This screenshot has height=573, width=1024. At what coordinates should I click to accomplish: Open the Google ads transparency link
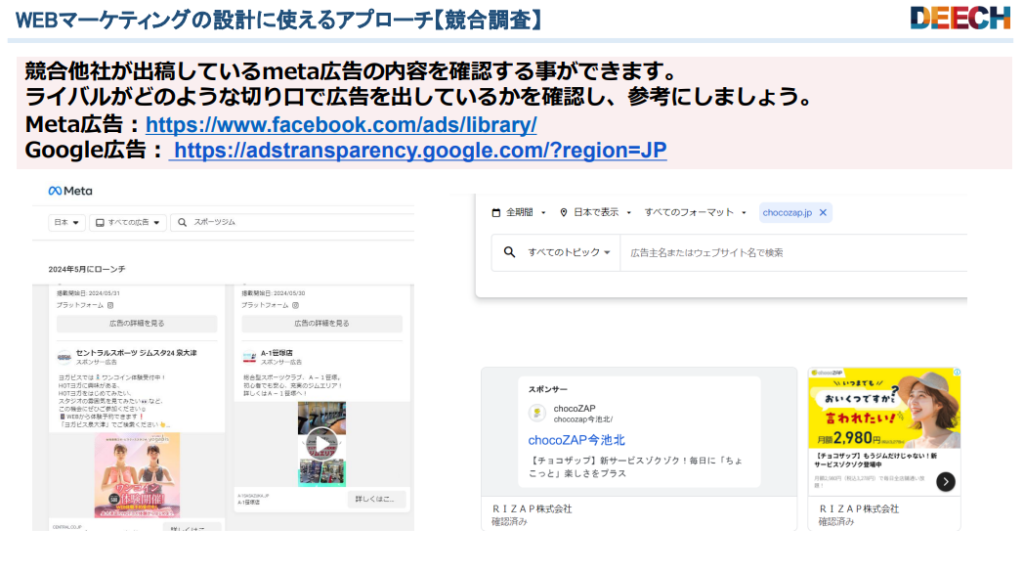tap(420, 150)
